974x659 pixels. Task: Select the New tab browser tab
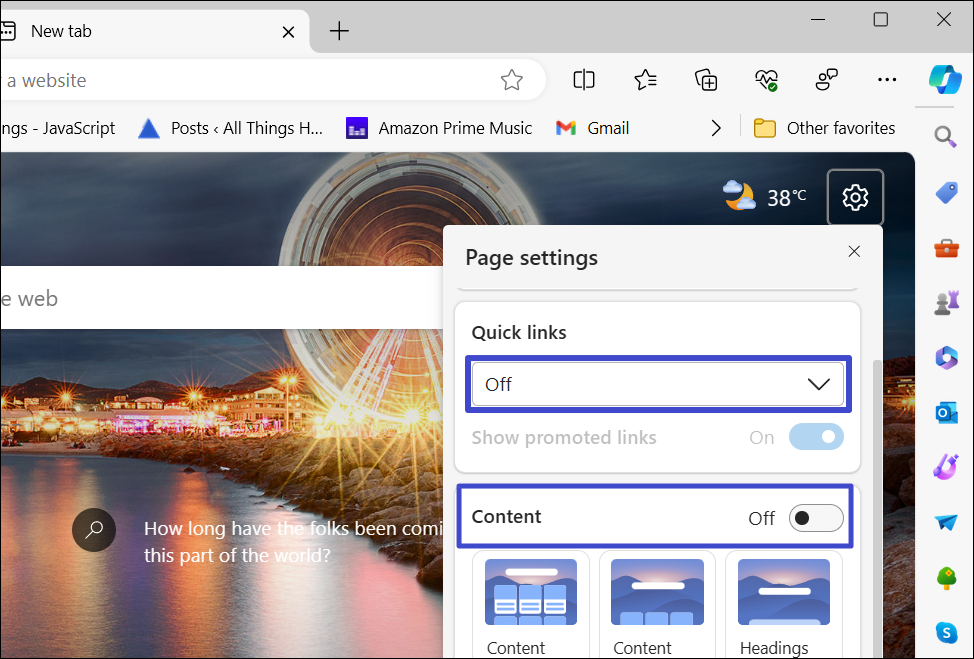[x=150, y=31]
